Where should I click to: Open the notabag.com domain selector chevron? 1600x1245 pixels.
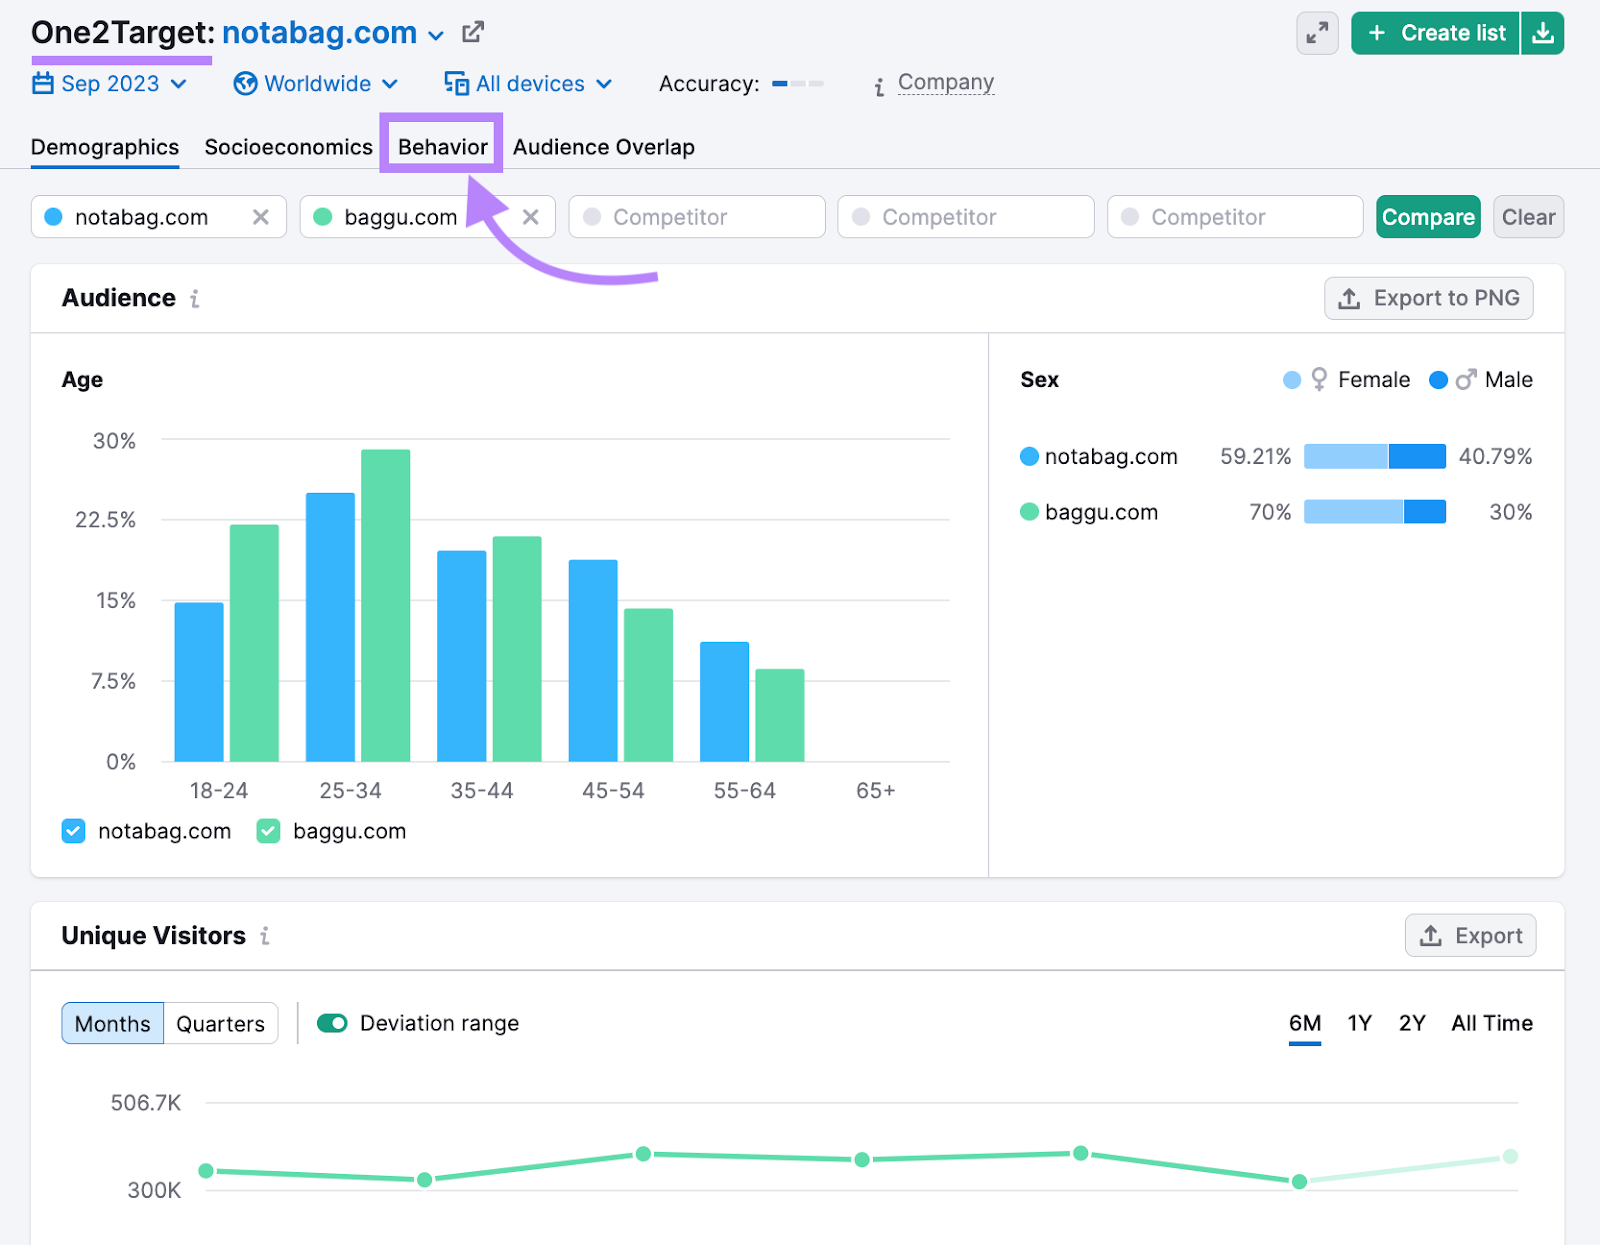(435, 34)
